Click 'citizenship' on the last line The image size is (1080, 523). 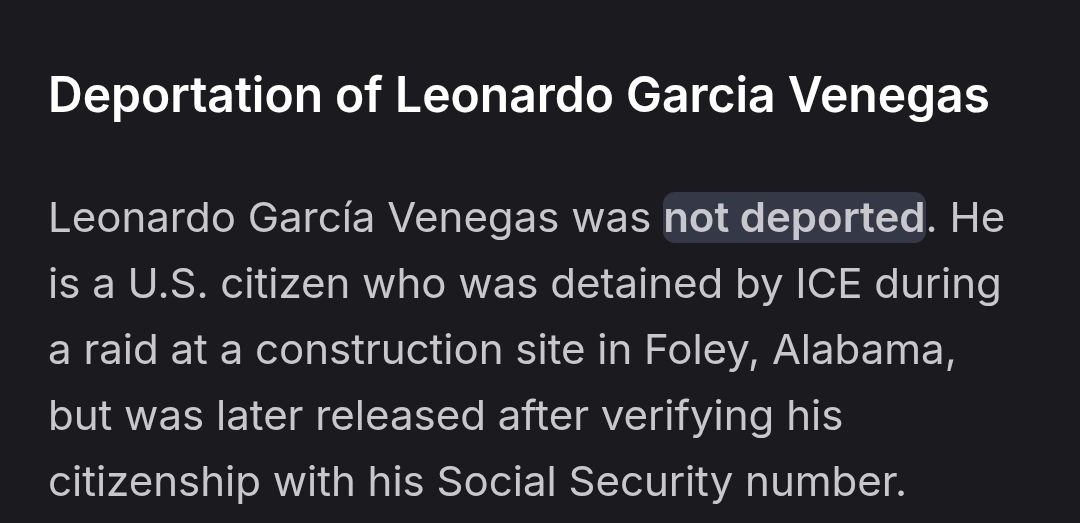[154, 481]
